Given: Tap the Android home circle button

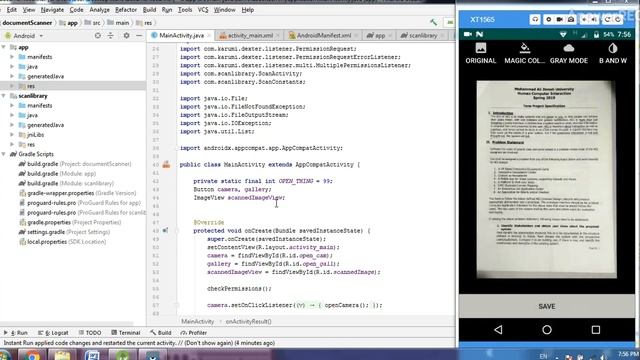Looking at the screenshot, I should pyautogui.click(x=547, y=329).
